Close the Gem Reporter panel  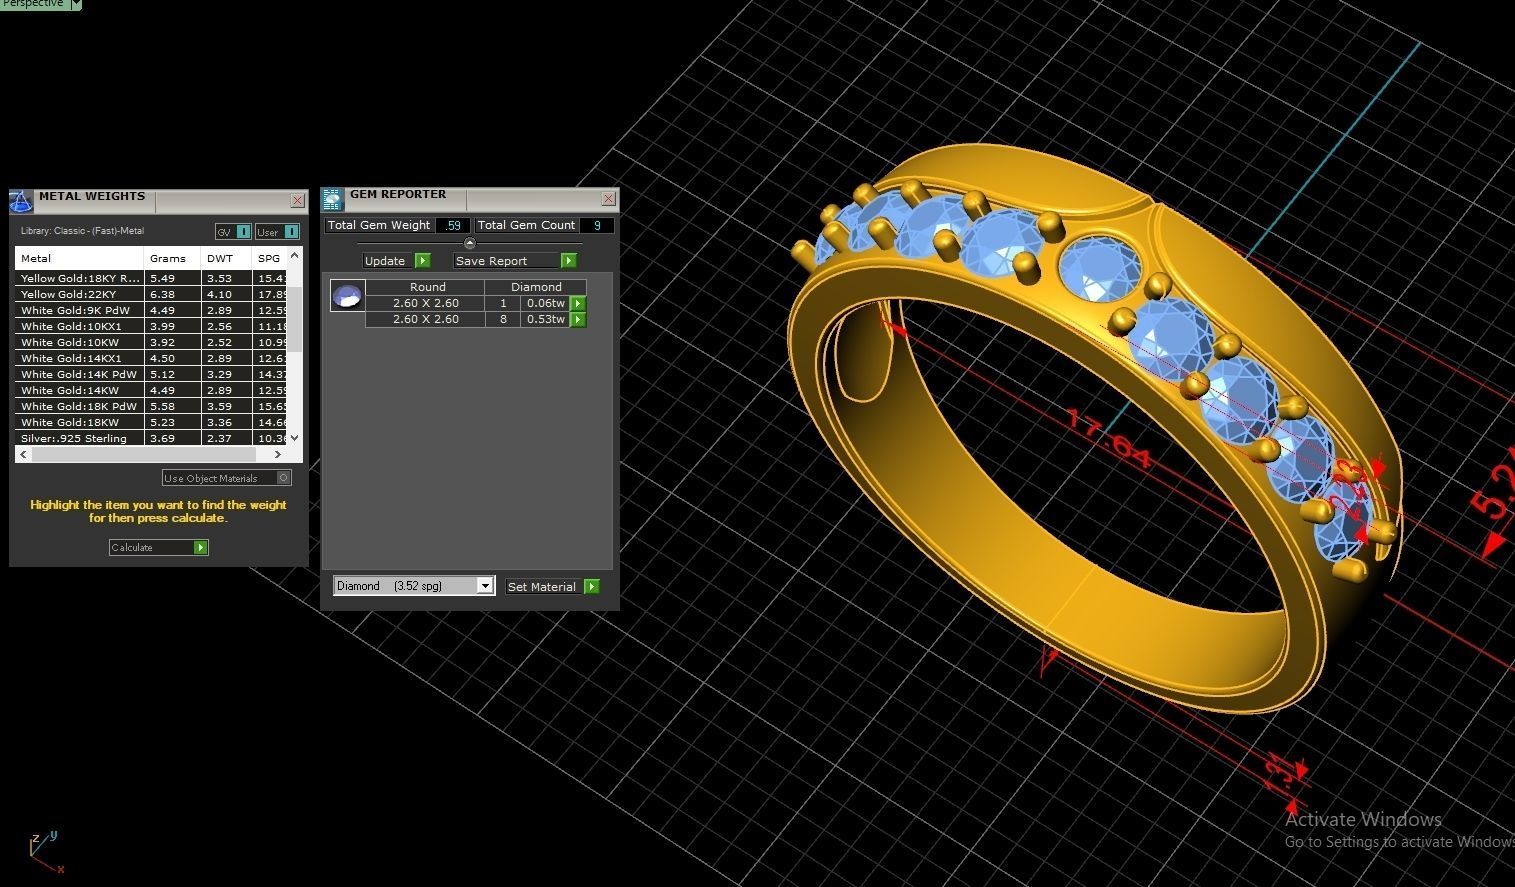(608, 199)
